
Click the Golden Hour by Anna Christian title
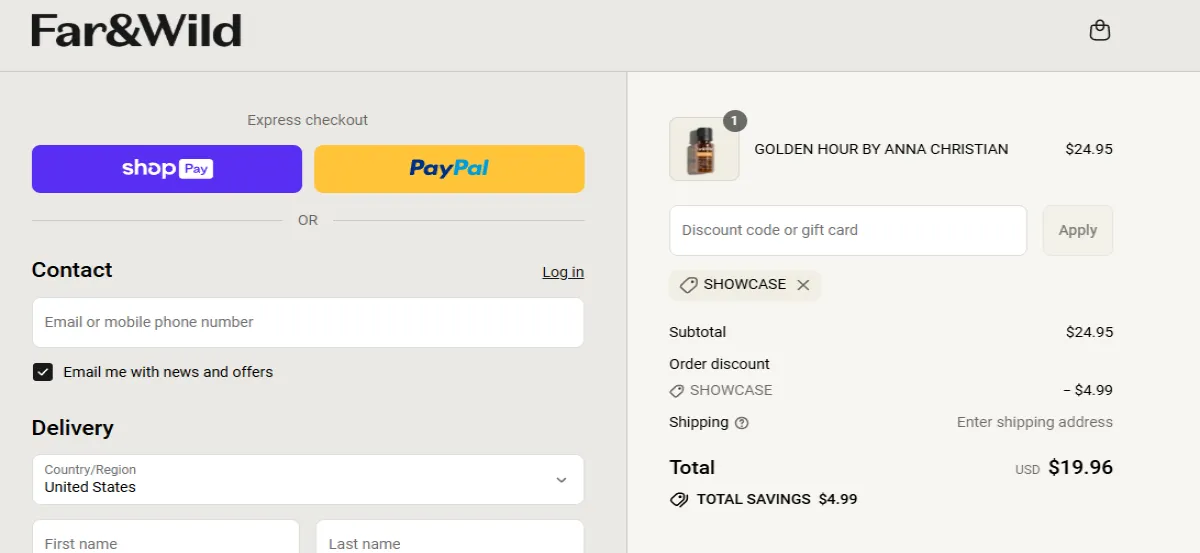coord(881,149)
